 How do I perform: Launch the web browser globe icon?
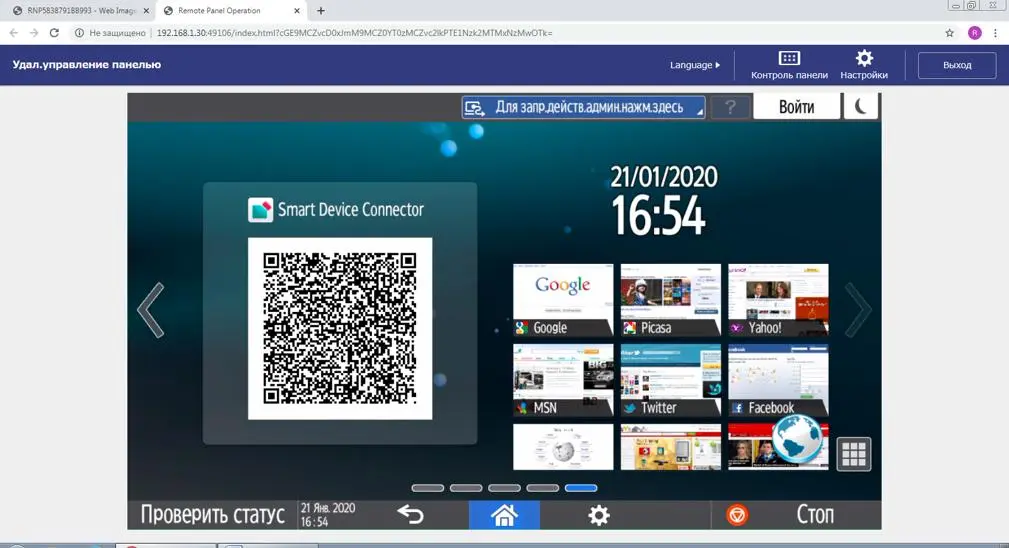[x=797, y=439]
